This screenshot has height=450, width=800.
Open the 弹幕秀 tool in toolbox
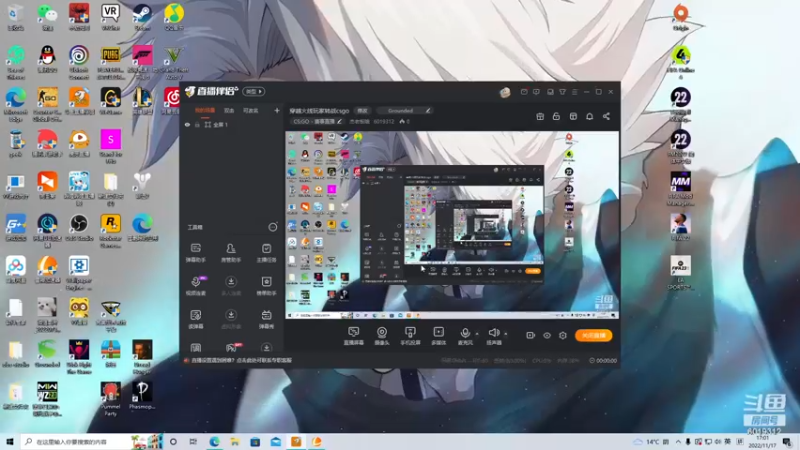pyautogui.click(x=266, y=319)
